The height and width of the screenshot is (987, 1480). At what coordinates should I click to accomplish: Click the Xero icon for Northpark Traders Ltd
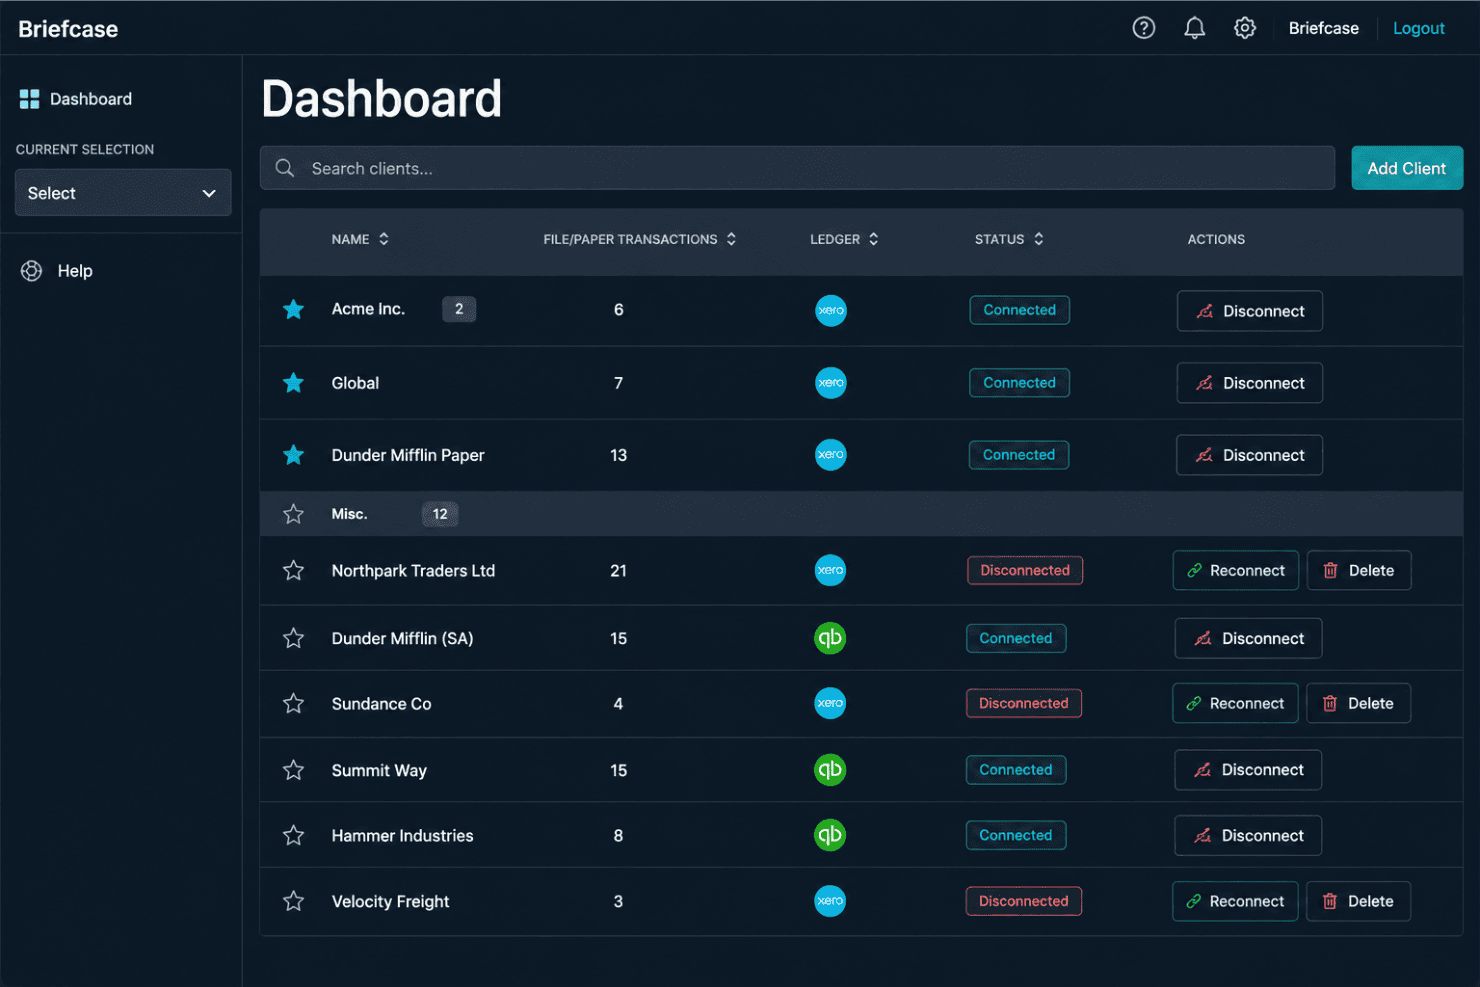click(x=830, y=570)
